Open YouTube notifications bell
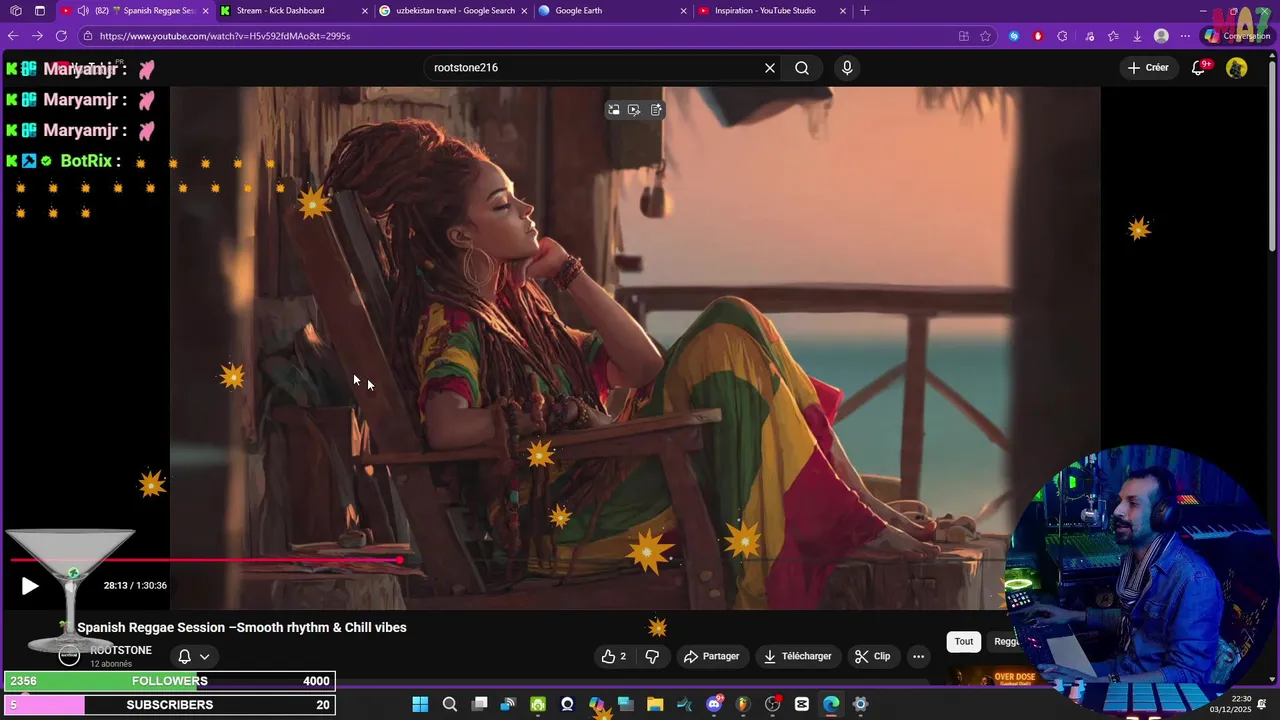 (x=1199, y=68)
